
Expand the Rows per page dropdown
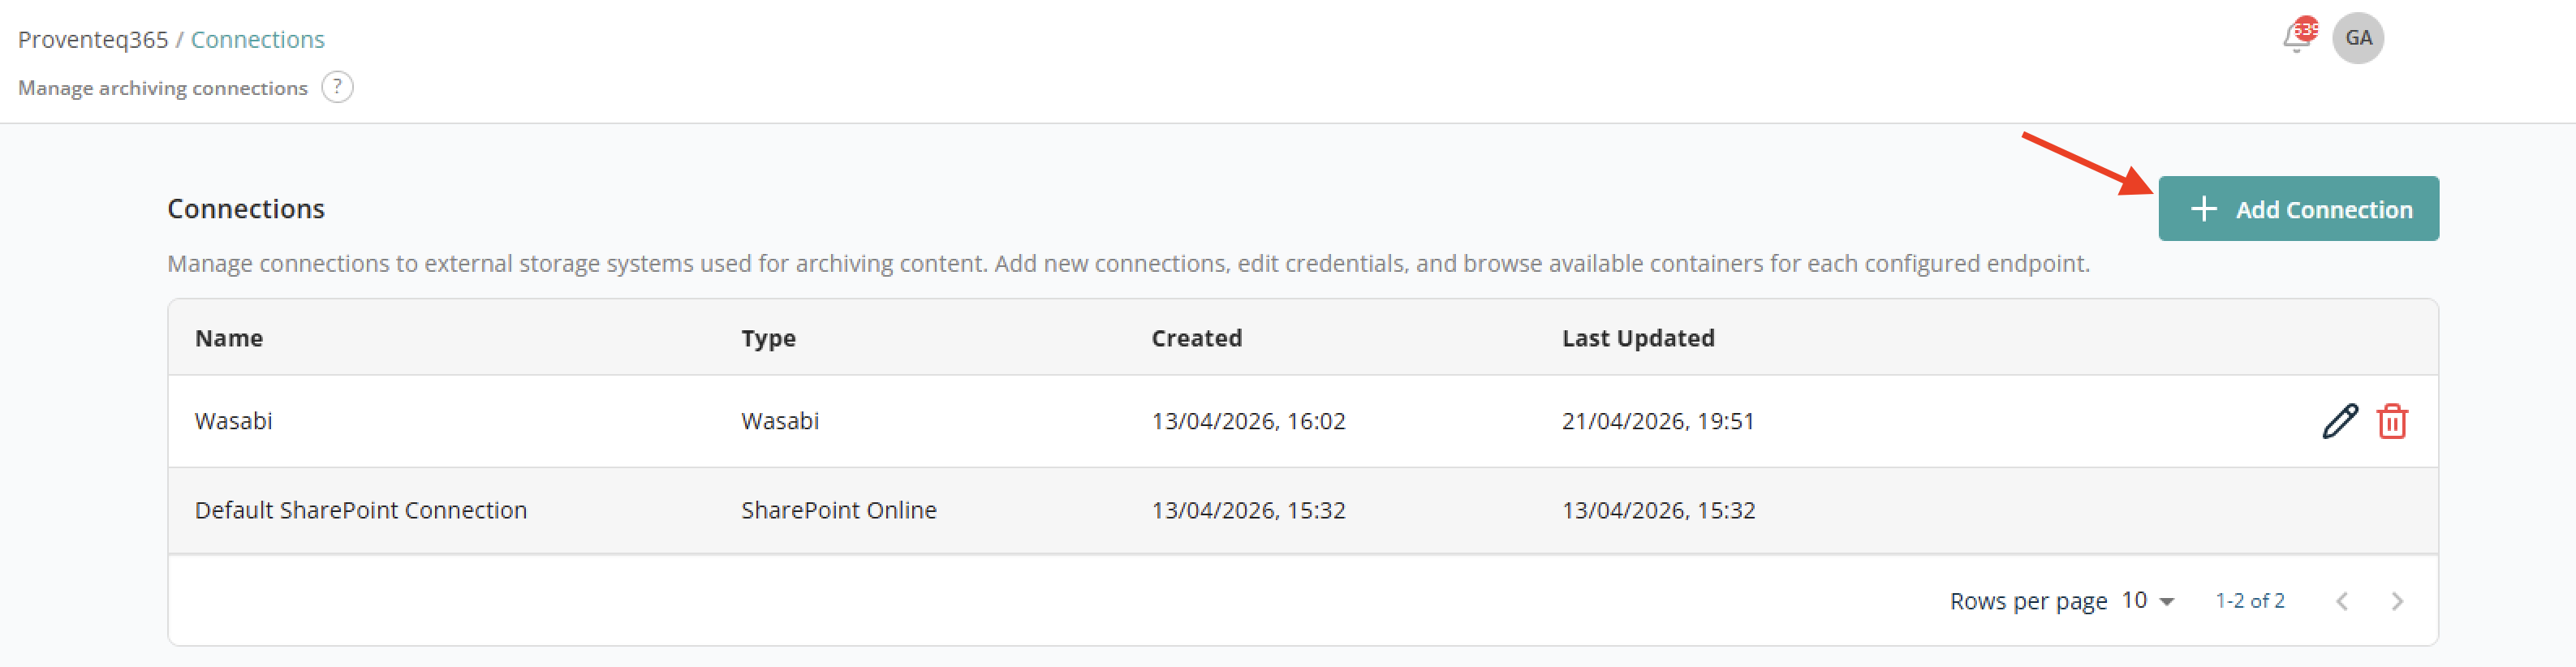click(x=2148, y=600)
